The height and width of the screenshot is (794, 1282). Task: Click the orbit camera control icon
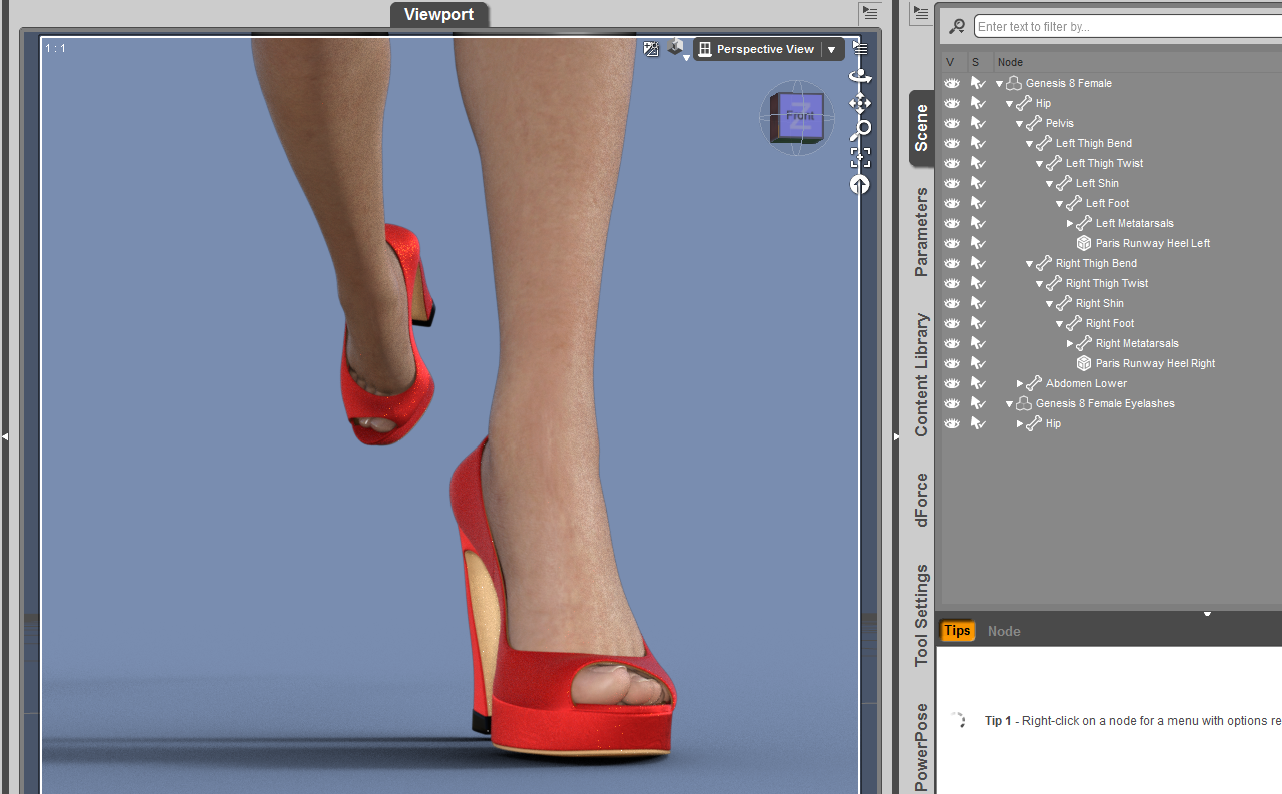(x=860, y=76)
